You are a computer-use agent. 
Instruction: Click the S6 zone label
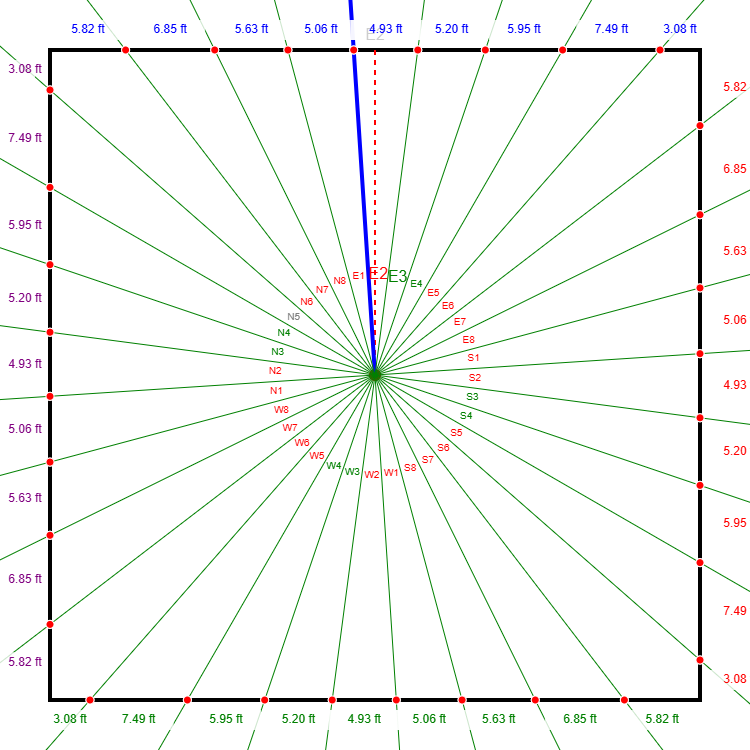[x=443, y=448]
